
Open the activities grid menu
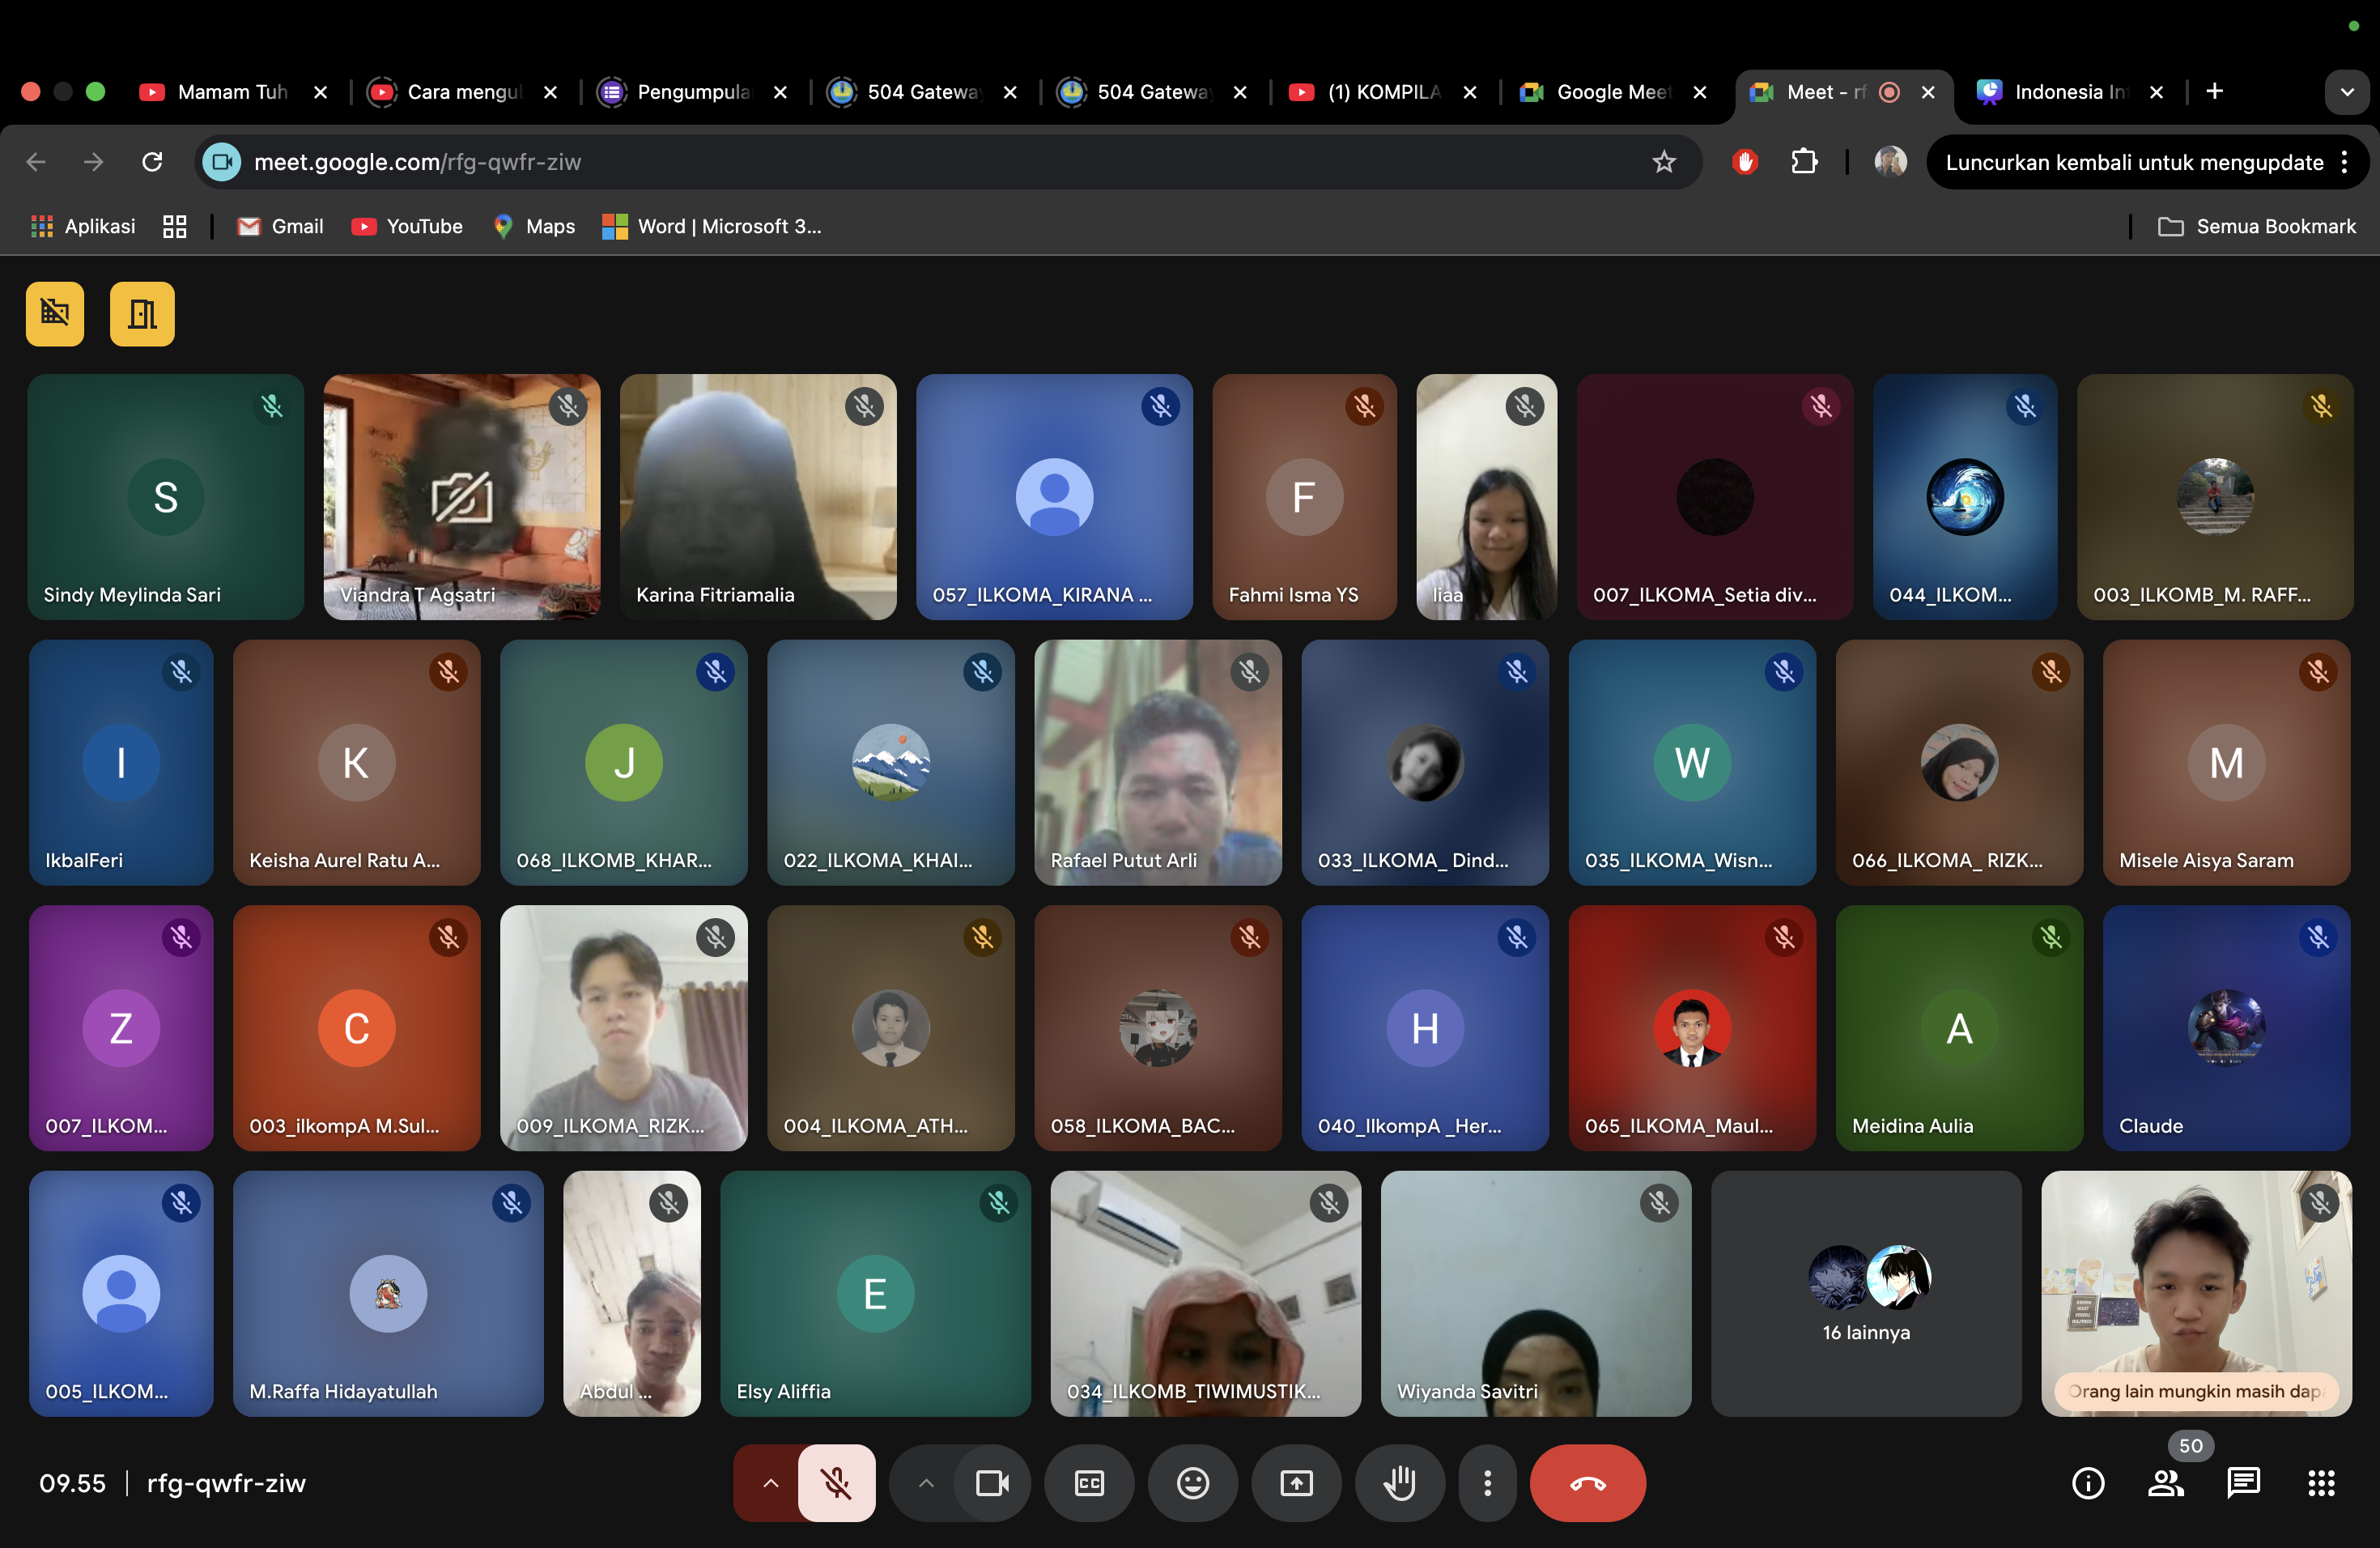pyautogui.click(x=2321, y=1483)
